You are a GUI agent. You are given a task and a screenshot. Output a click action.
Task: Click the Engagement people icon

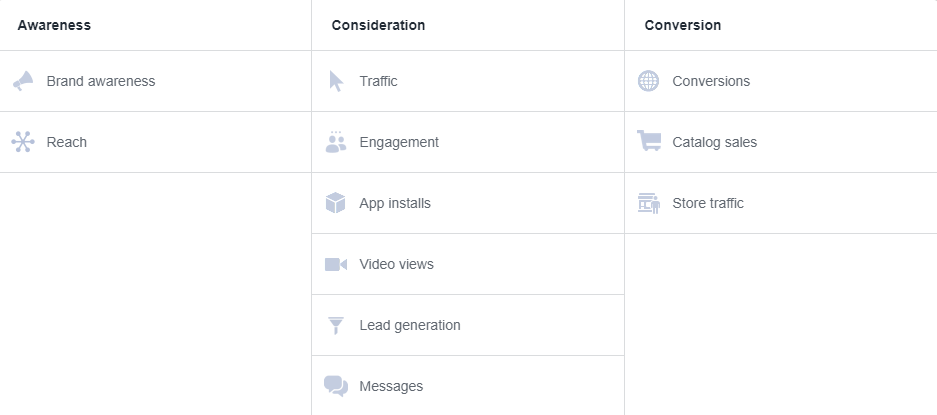click(336, 142)
